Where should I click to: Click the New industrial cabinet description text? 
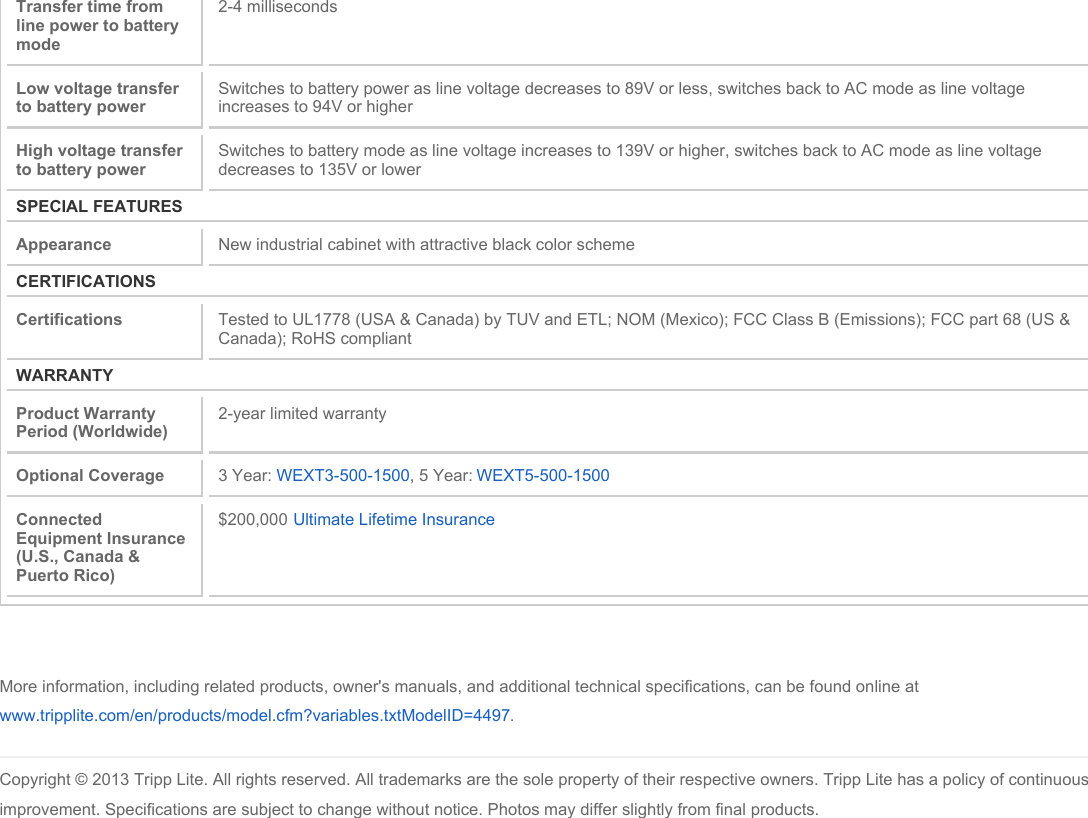(426, 245)
